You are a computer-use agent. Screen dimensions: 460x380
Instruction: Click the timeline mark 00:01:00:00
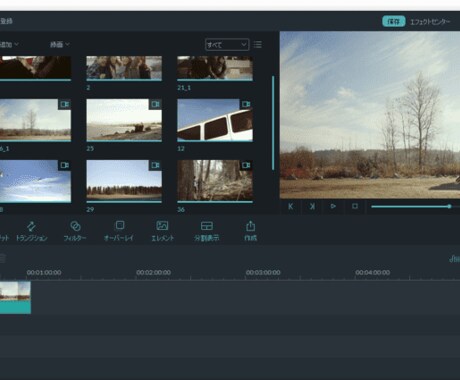44,273
